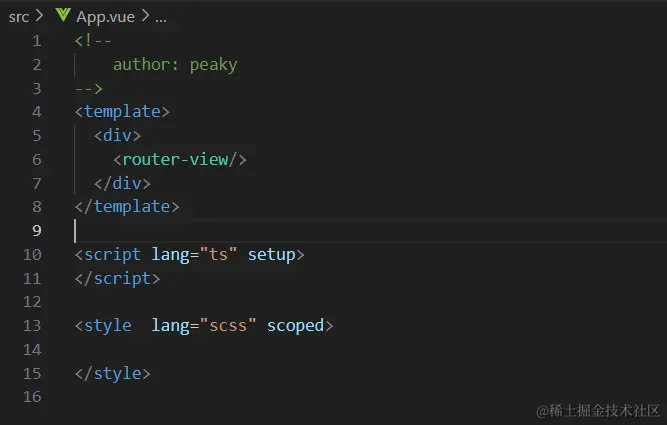Click the chevron right after App.vue
667x425 pixels.
(x=144, y=17)
